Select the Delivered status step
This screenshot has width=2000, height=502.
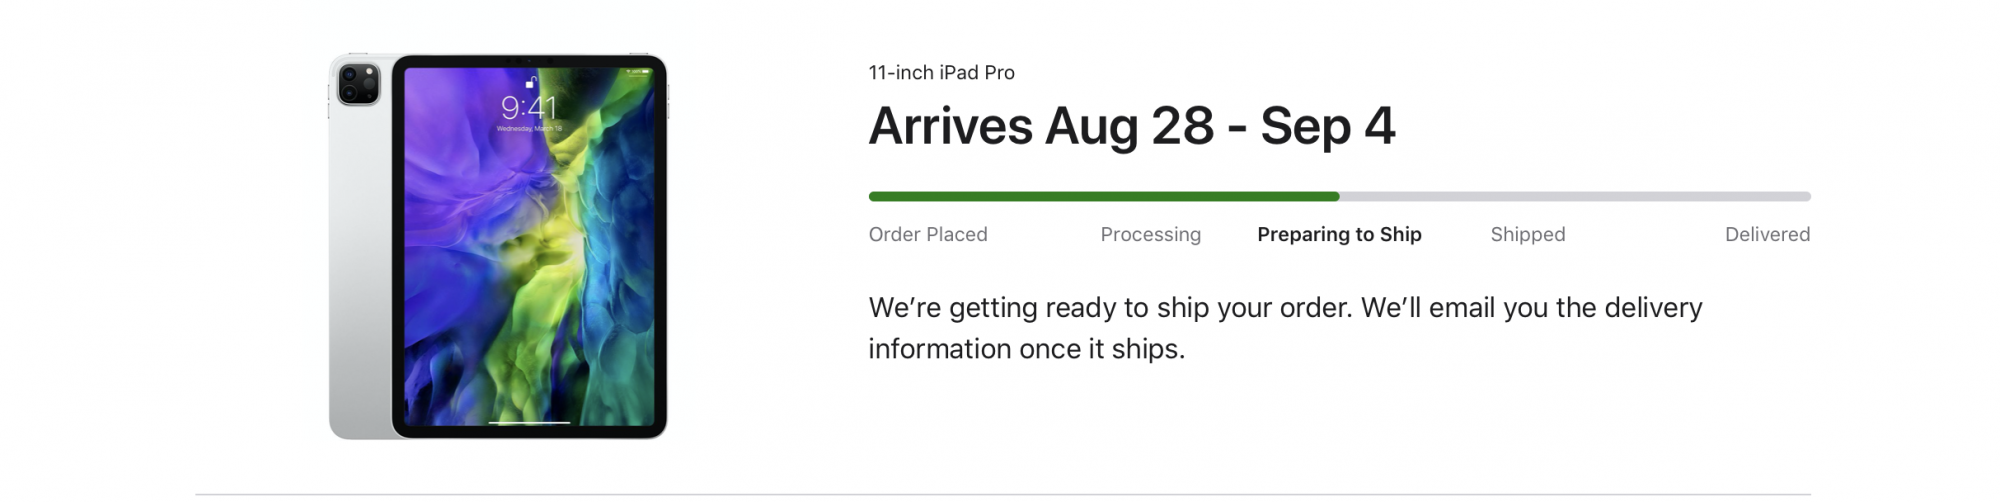1767,234
